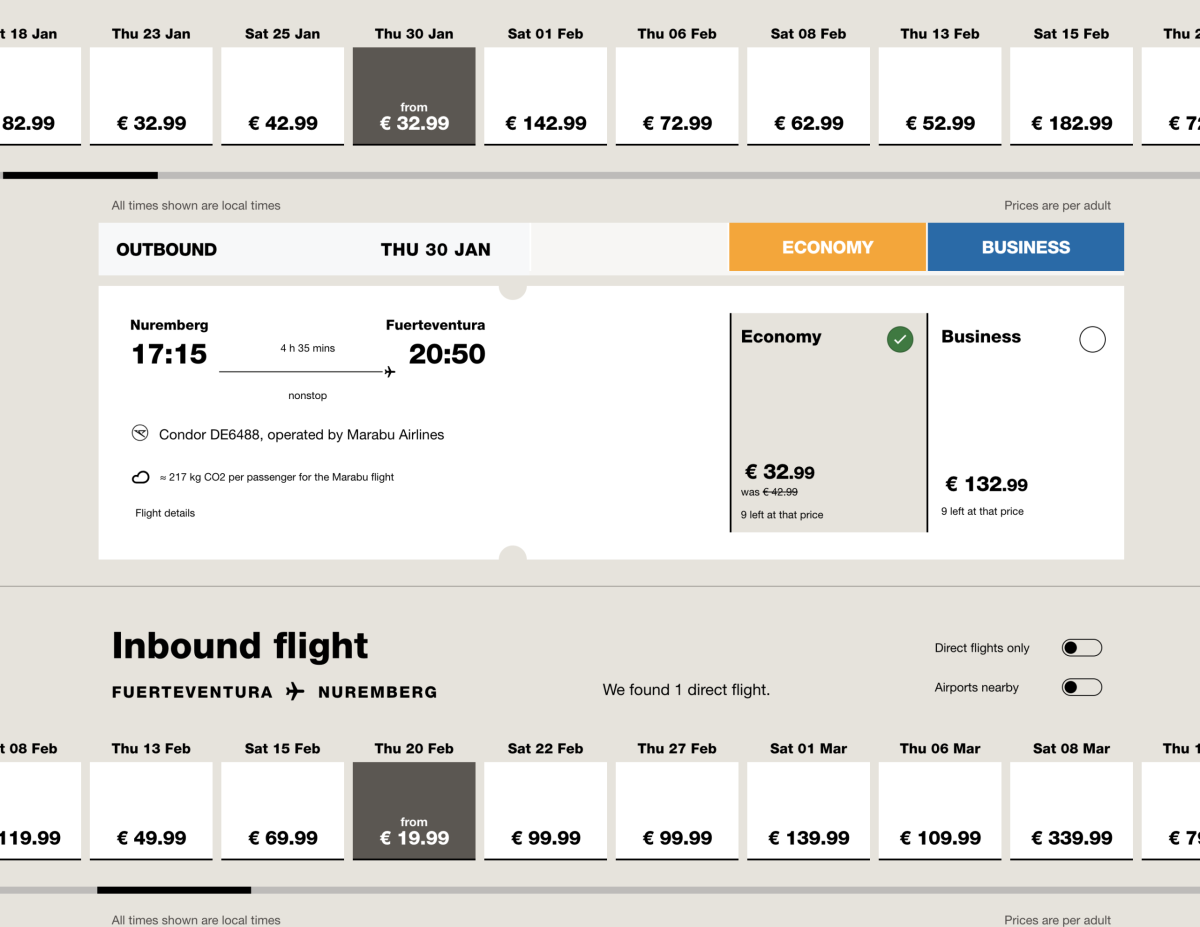Screen dimensions: 1200x927
Task: Select inbound Sat 08 Mar at €339.99
Action: 1071,811
